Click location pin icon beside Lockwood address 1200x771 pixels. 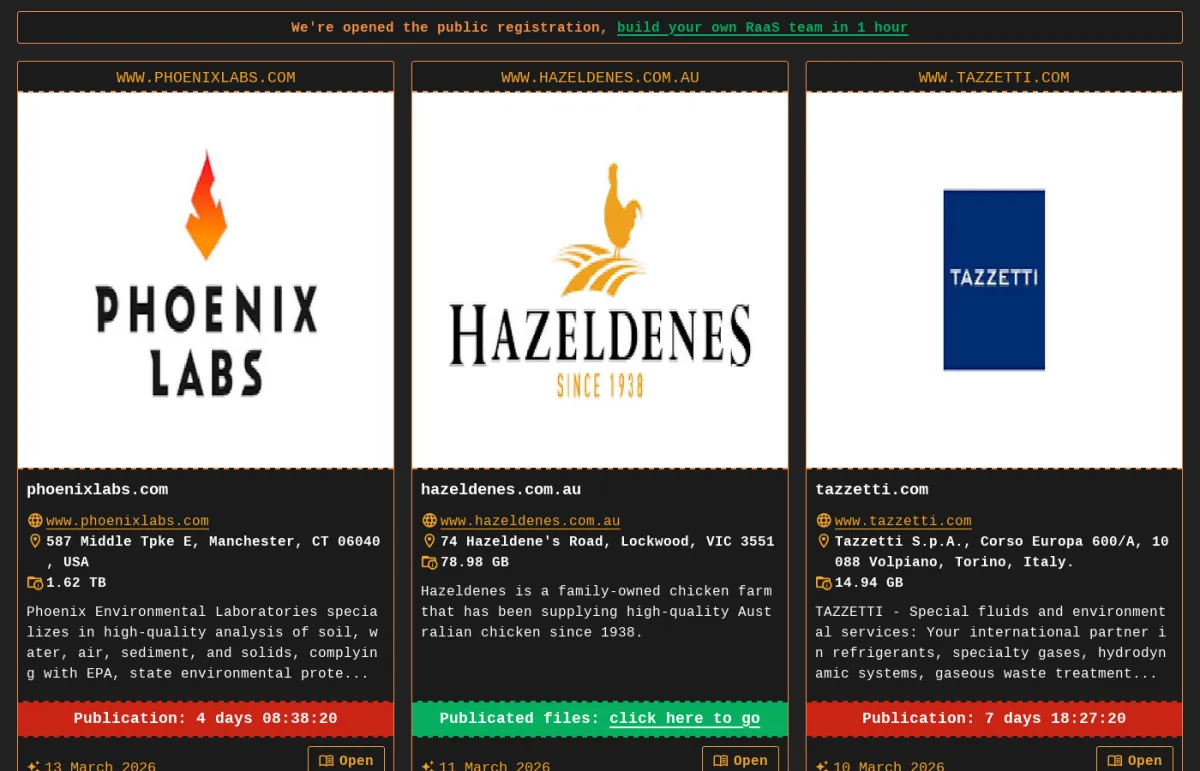point(429,541)
